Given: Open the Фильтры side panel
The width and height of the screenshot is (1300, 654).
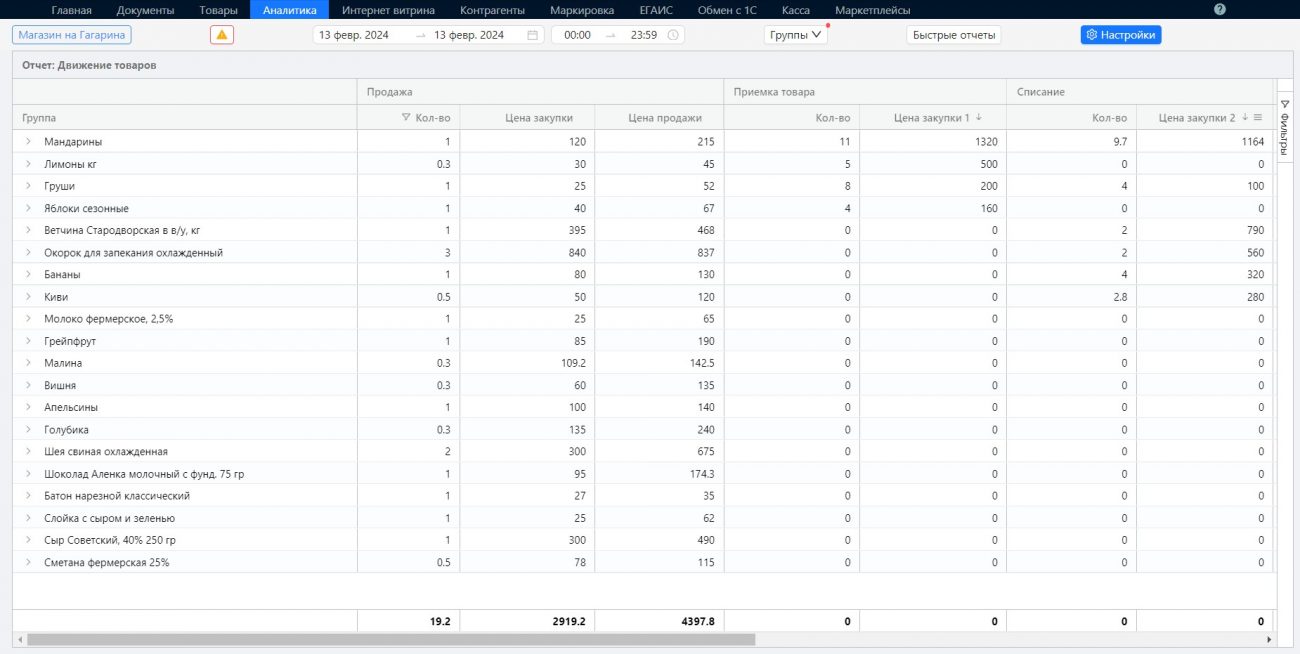Looking at the screenshot, I should (1285, 128).
